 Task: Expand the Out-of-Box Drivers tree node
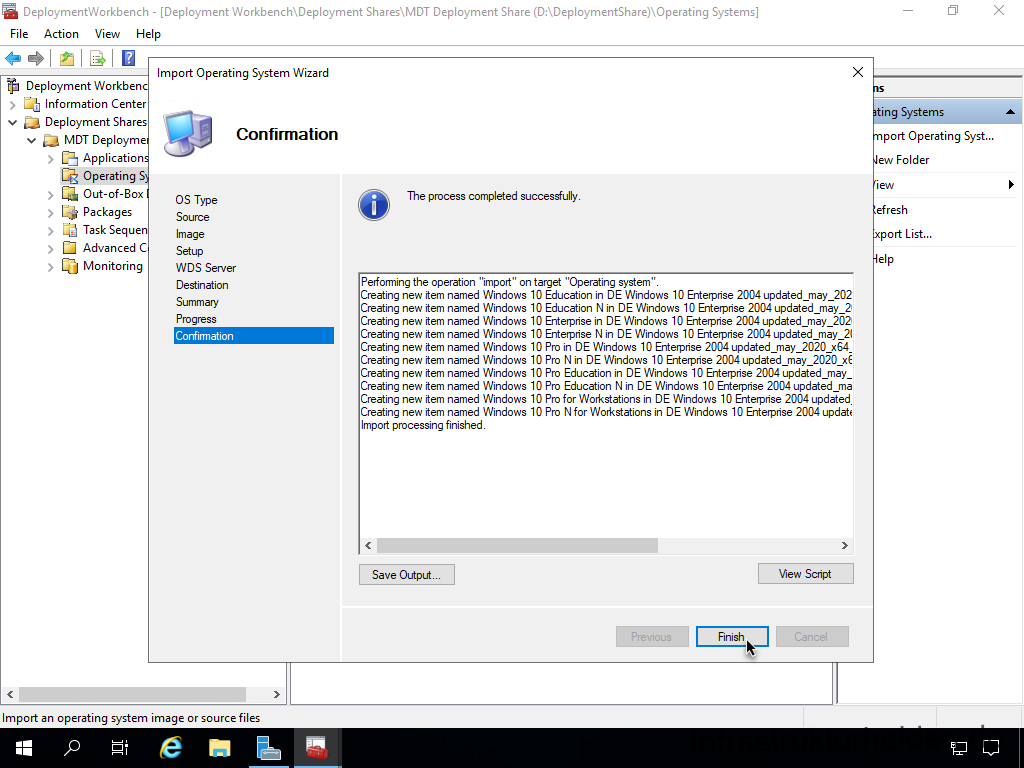click(51, 195)
